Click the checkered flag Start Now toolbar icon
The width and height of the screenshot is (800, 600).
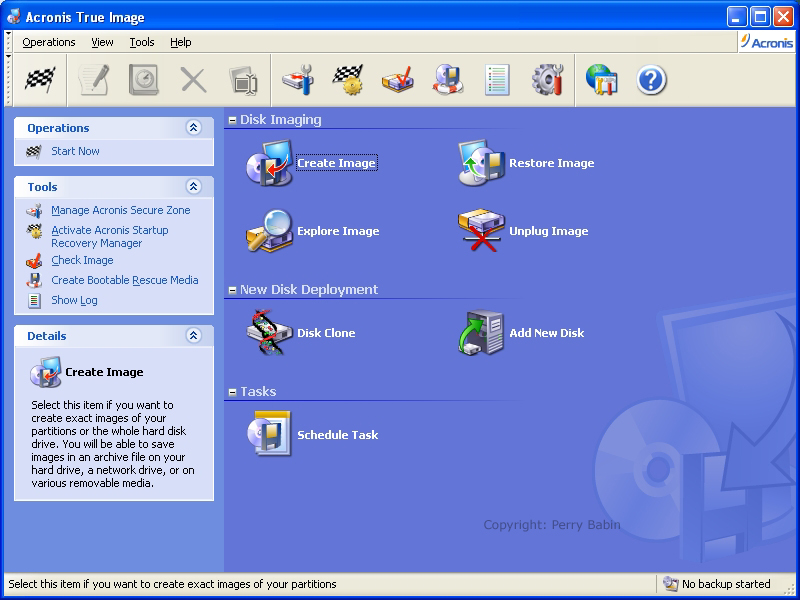tap(40, 80)
